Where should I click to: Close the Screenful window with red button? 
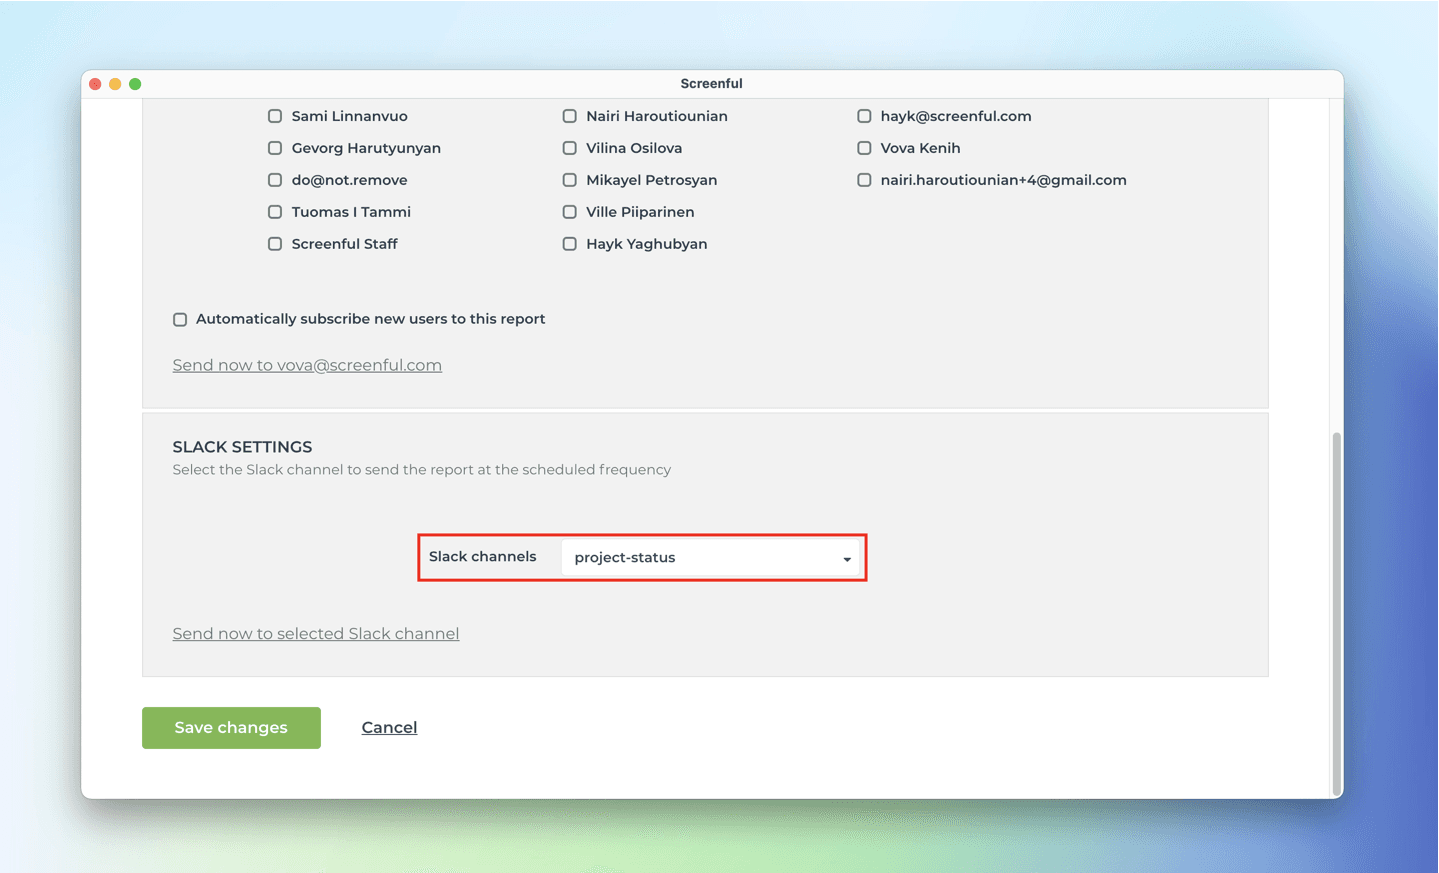[95, 84]
